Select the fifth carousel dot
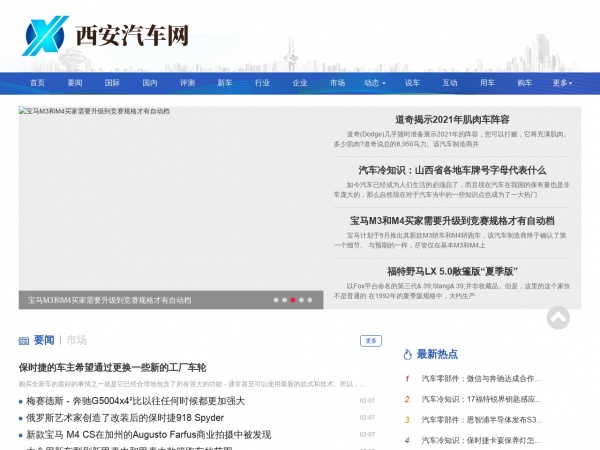Screen dimensions: 600x450 tap(310, 300)
